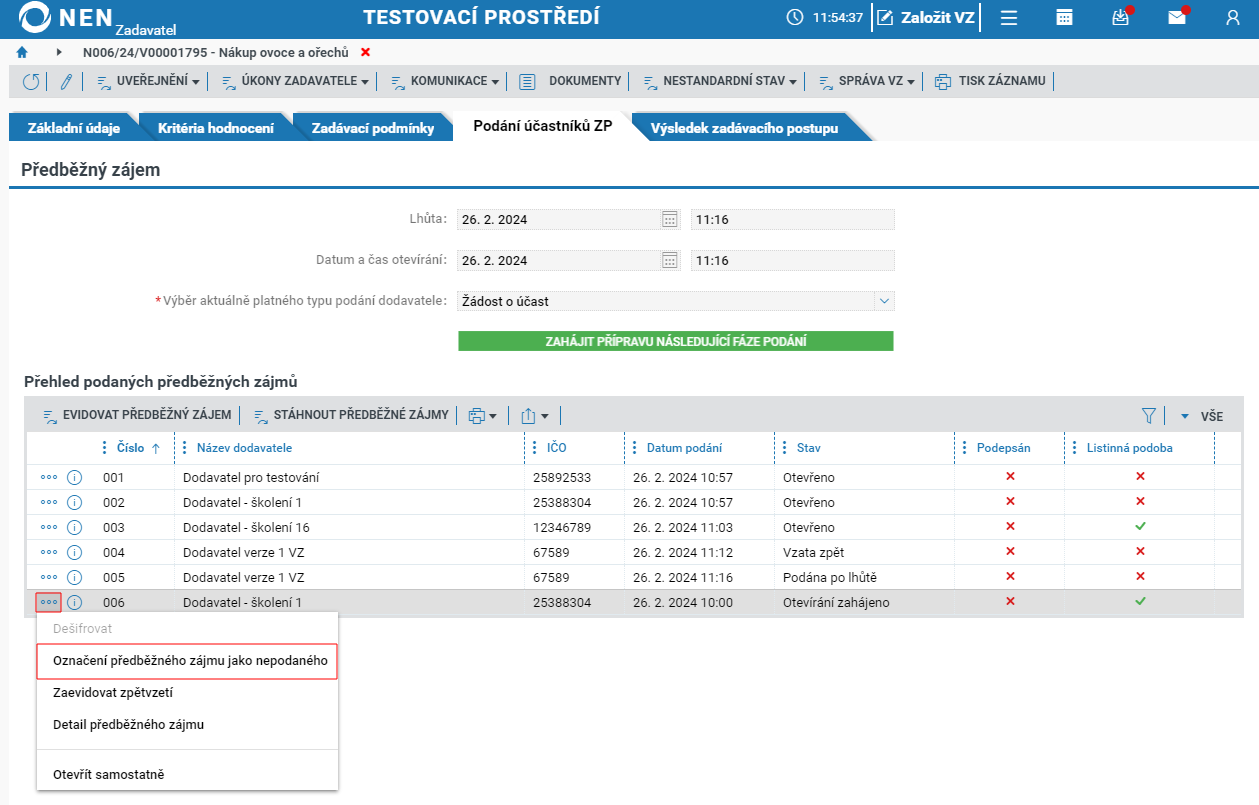
Task: Click the filter funnel icon
Action: coord(1149,415)
